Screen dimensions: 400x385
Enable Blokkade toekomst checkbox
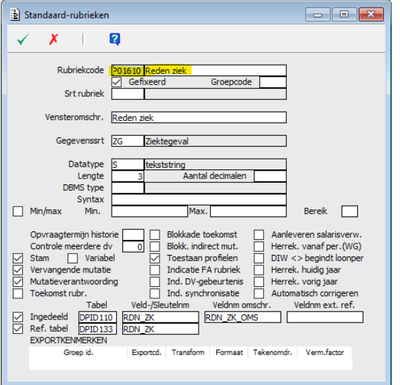click(155, 235)
